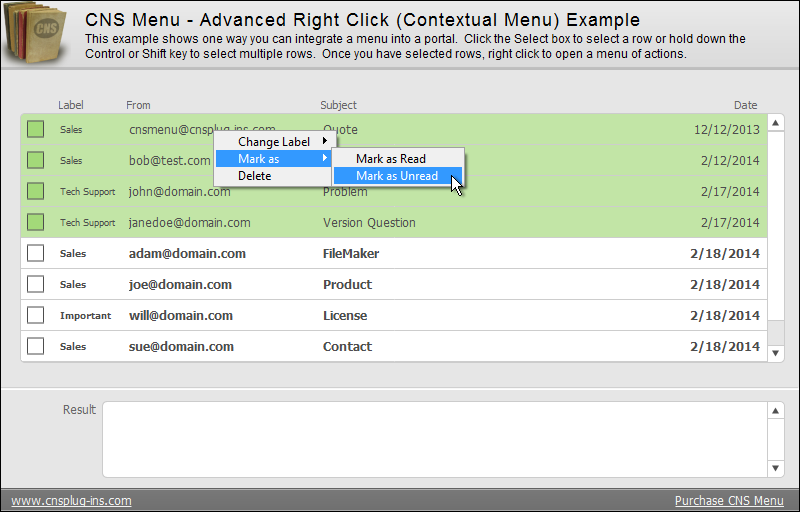Click the Important label on will's row
800x512 pixels.
(85, 316)
